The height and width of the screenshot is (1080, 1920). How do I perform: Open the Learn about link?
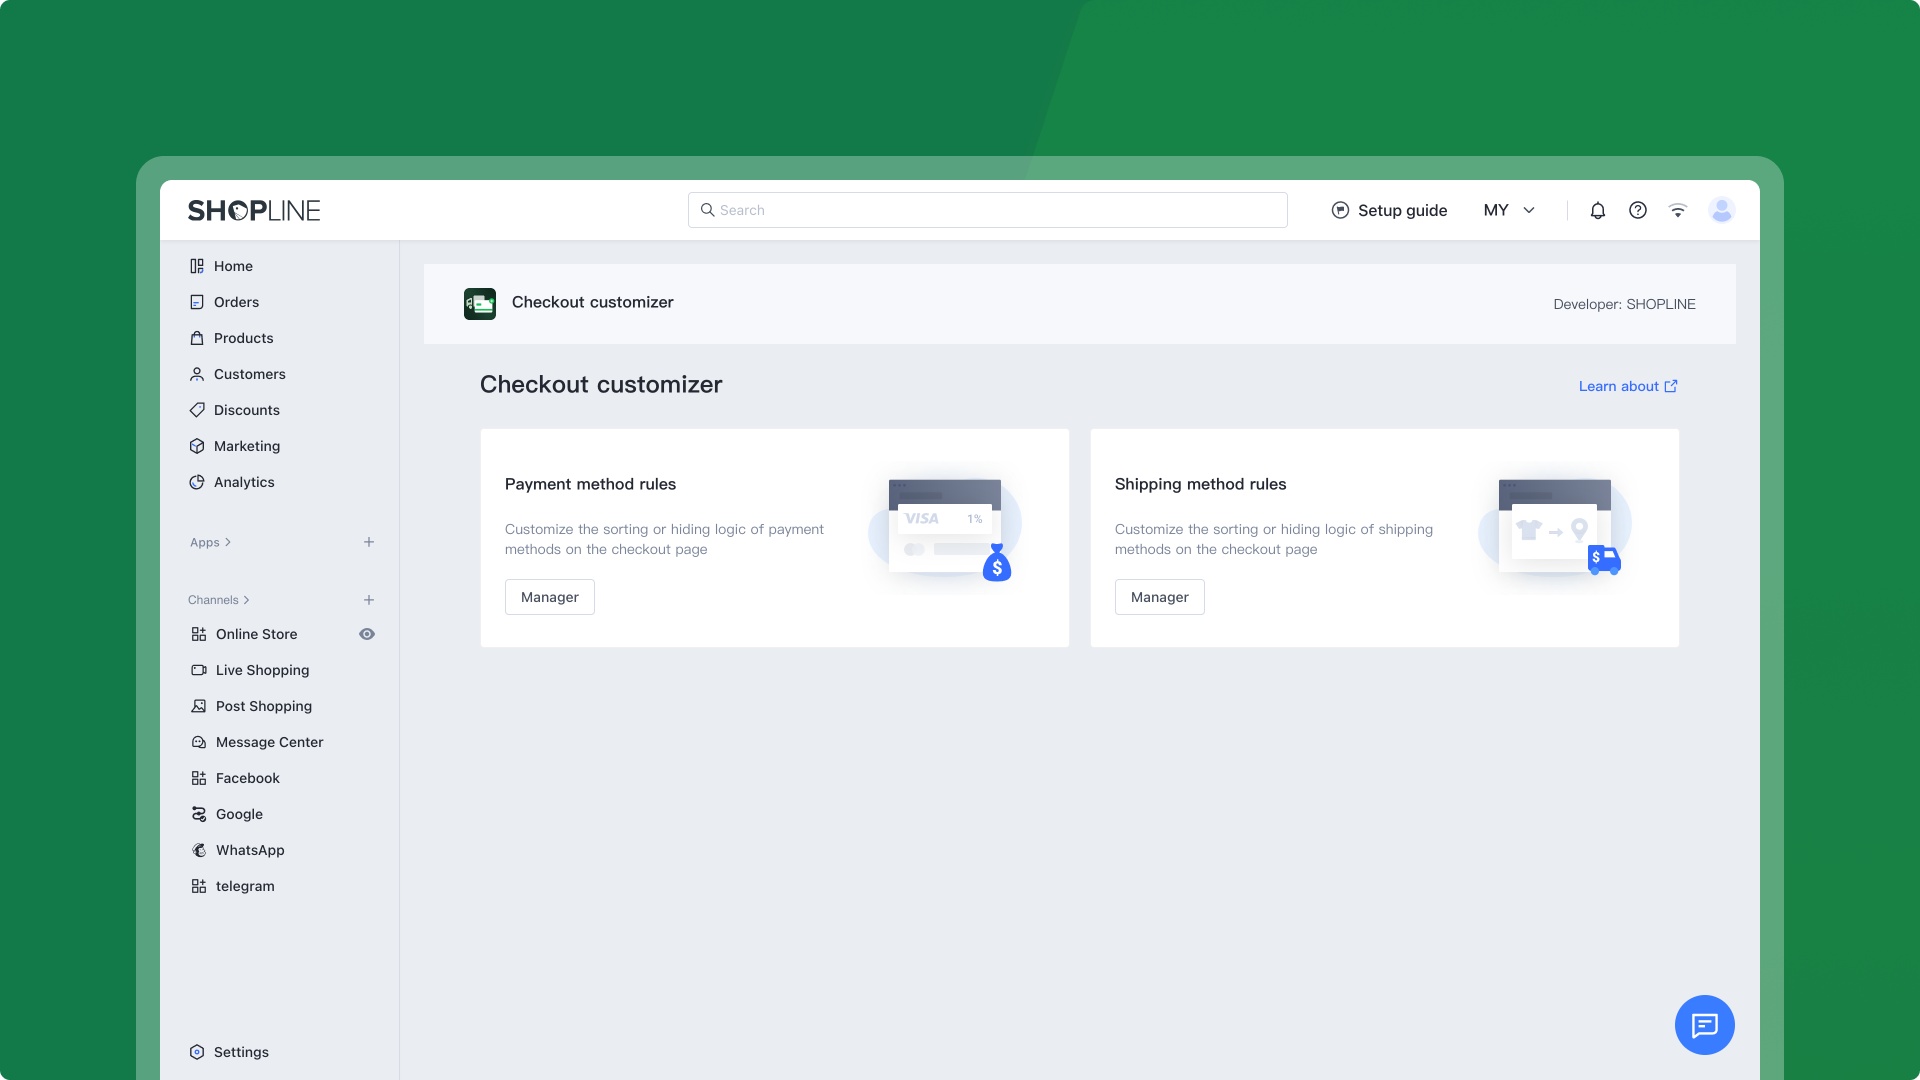(x=1627, y=386)
